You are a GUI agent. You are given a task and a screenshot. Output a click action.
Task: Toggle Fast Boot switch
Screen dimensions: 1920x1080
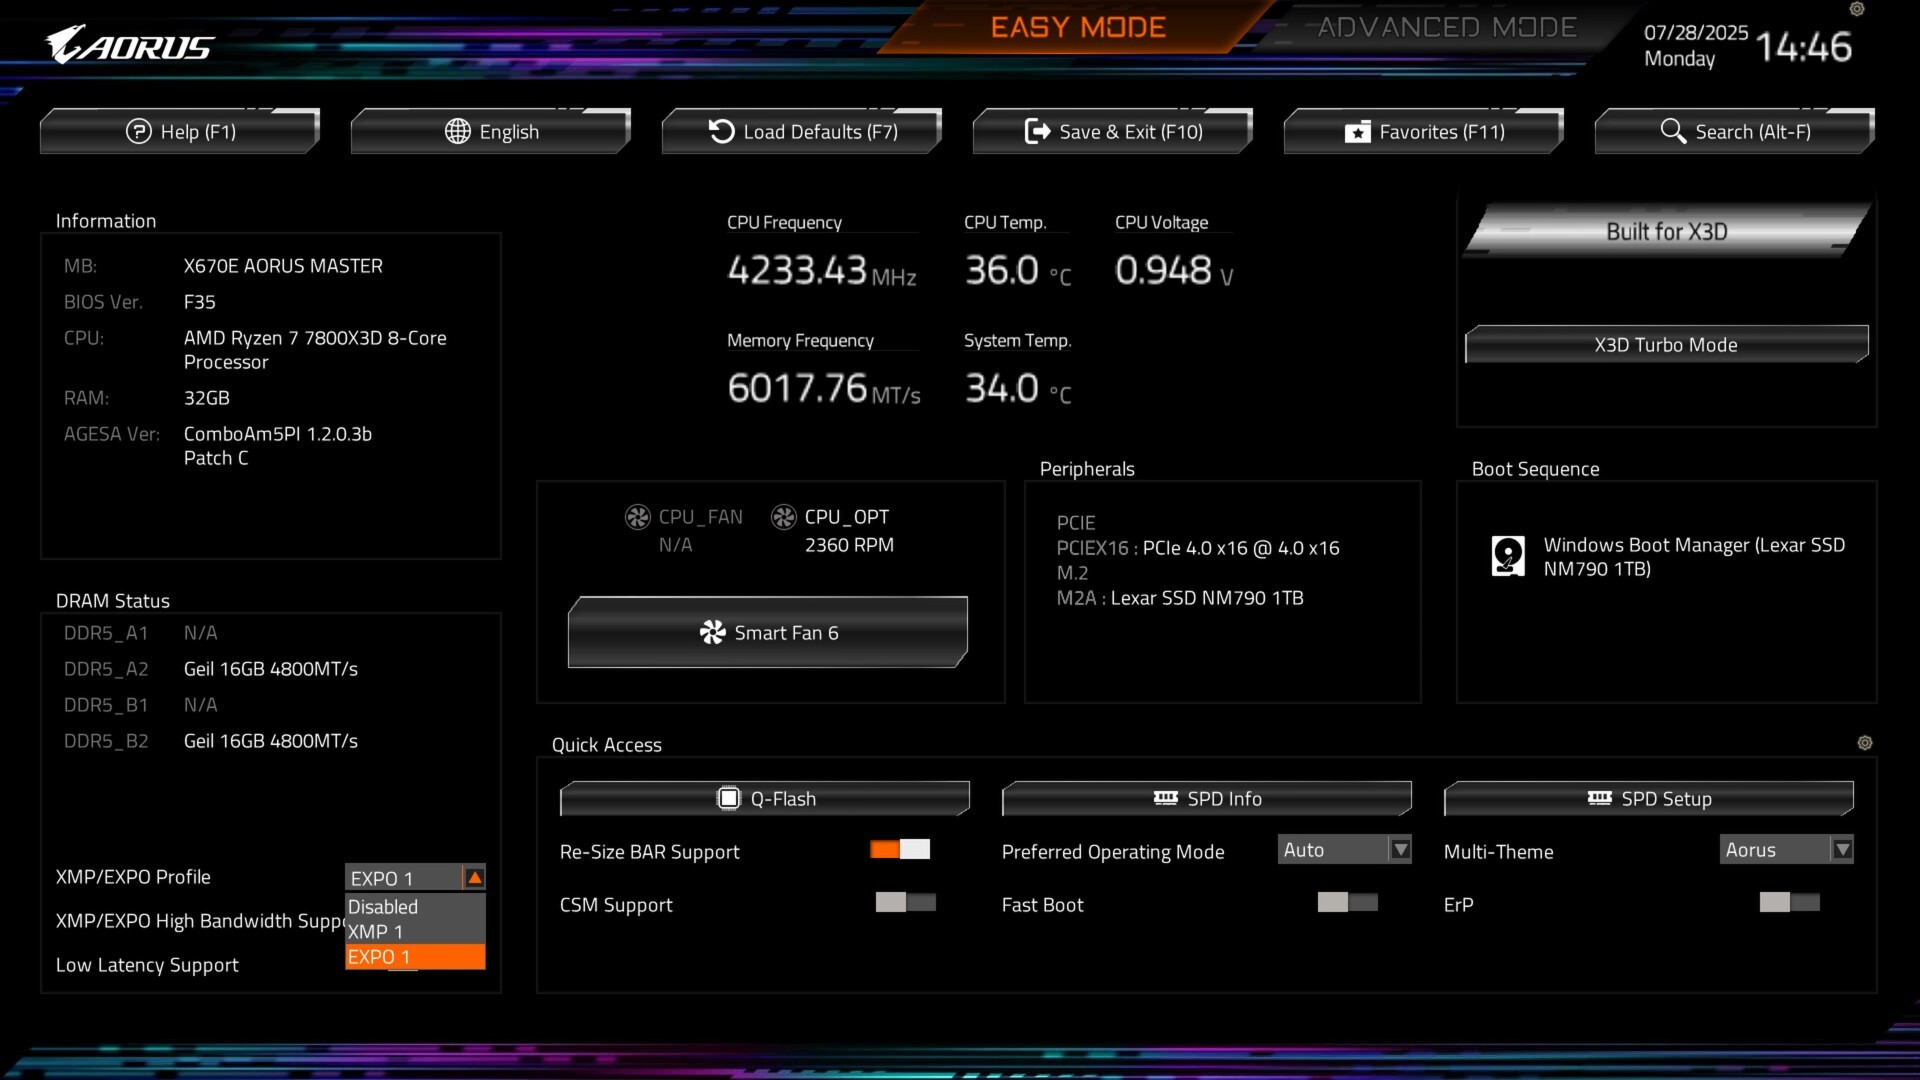[x=1348, y=902]
